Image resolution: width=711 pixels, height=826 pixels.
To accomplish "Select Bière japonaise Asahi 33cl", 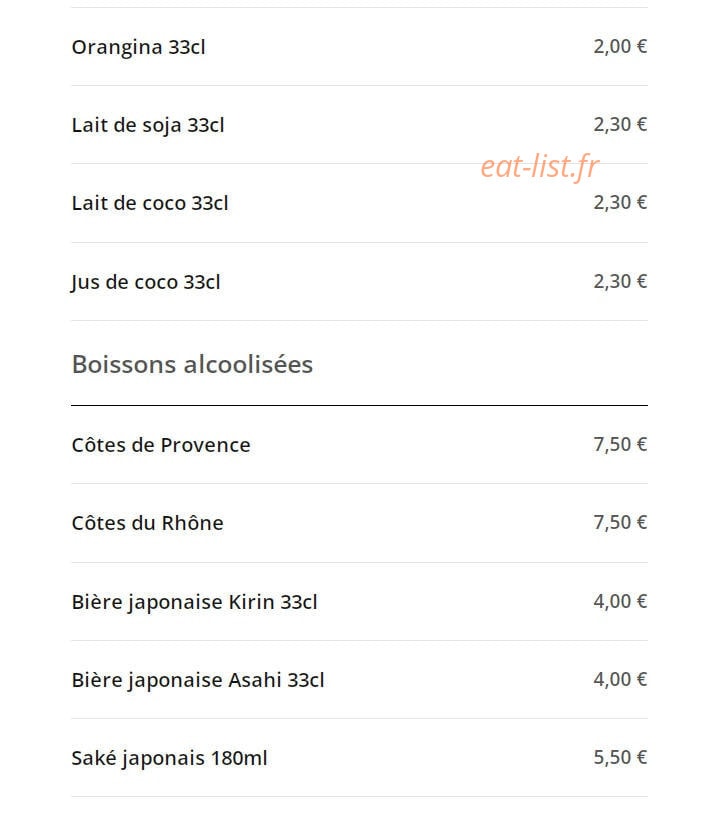I will (198, 680).
